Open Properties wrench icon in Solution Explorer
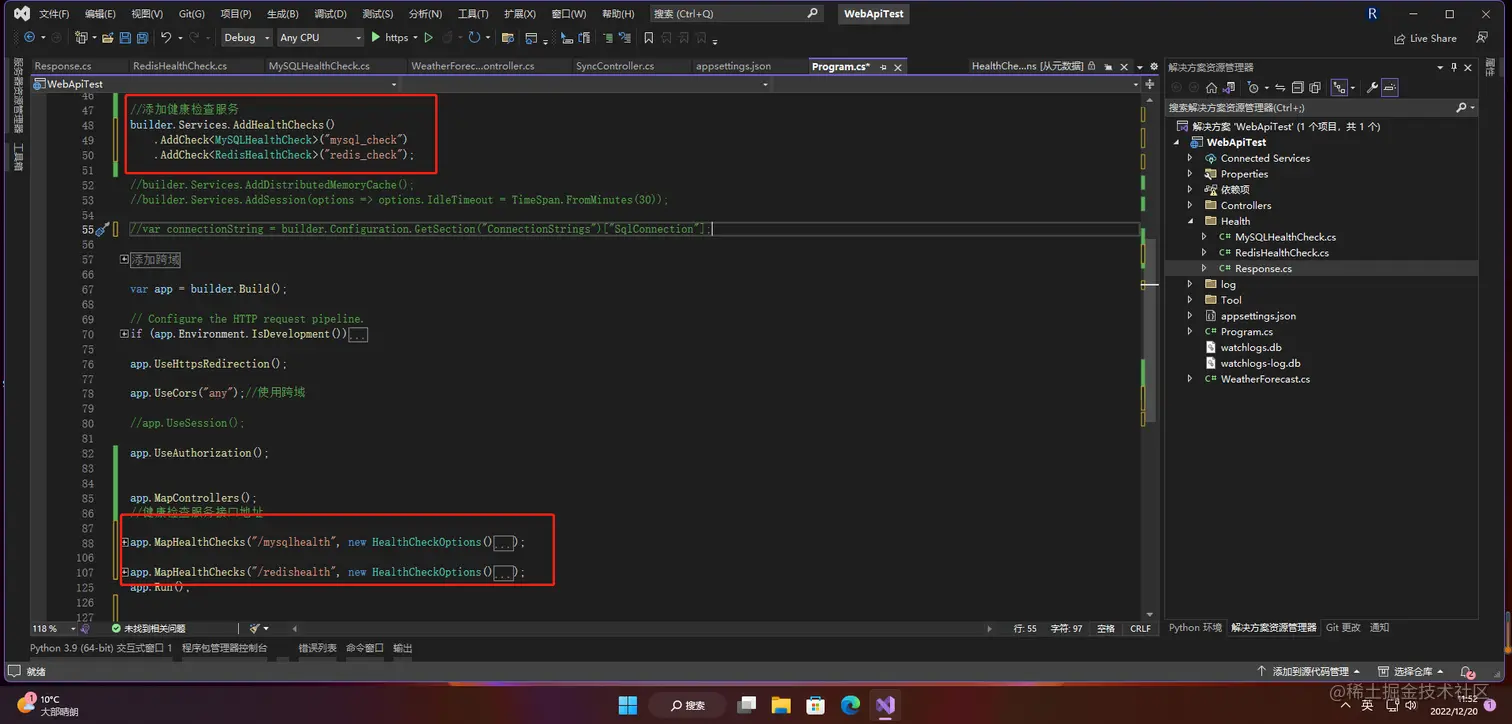1512x724 pixels. 1372,88
